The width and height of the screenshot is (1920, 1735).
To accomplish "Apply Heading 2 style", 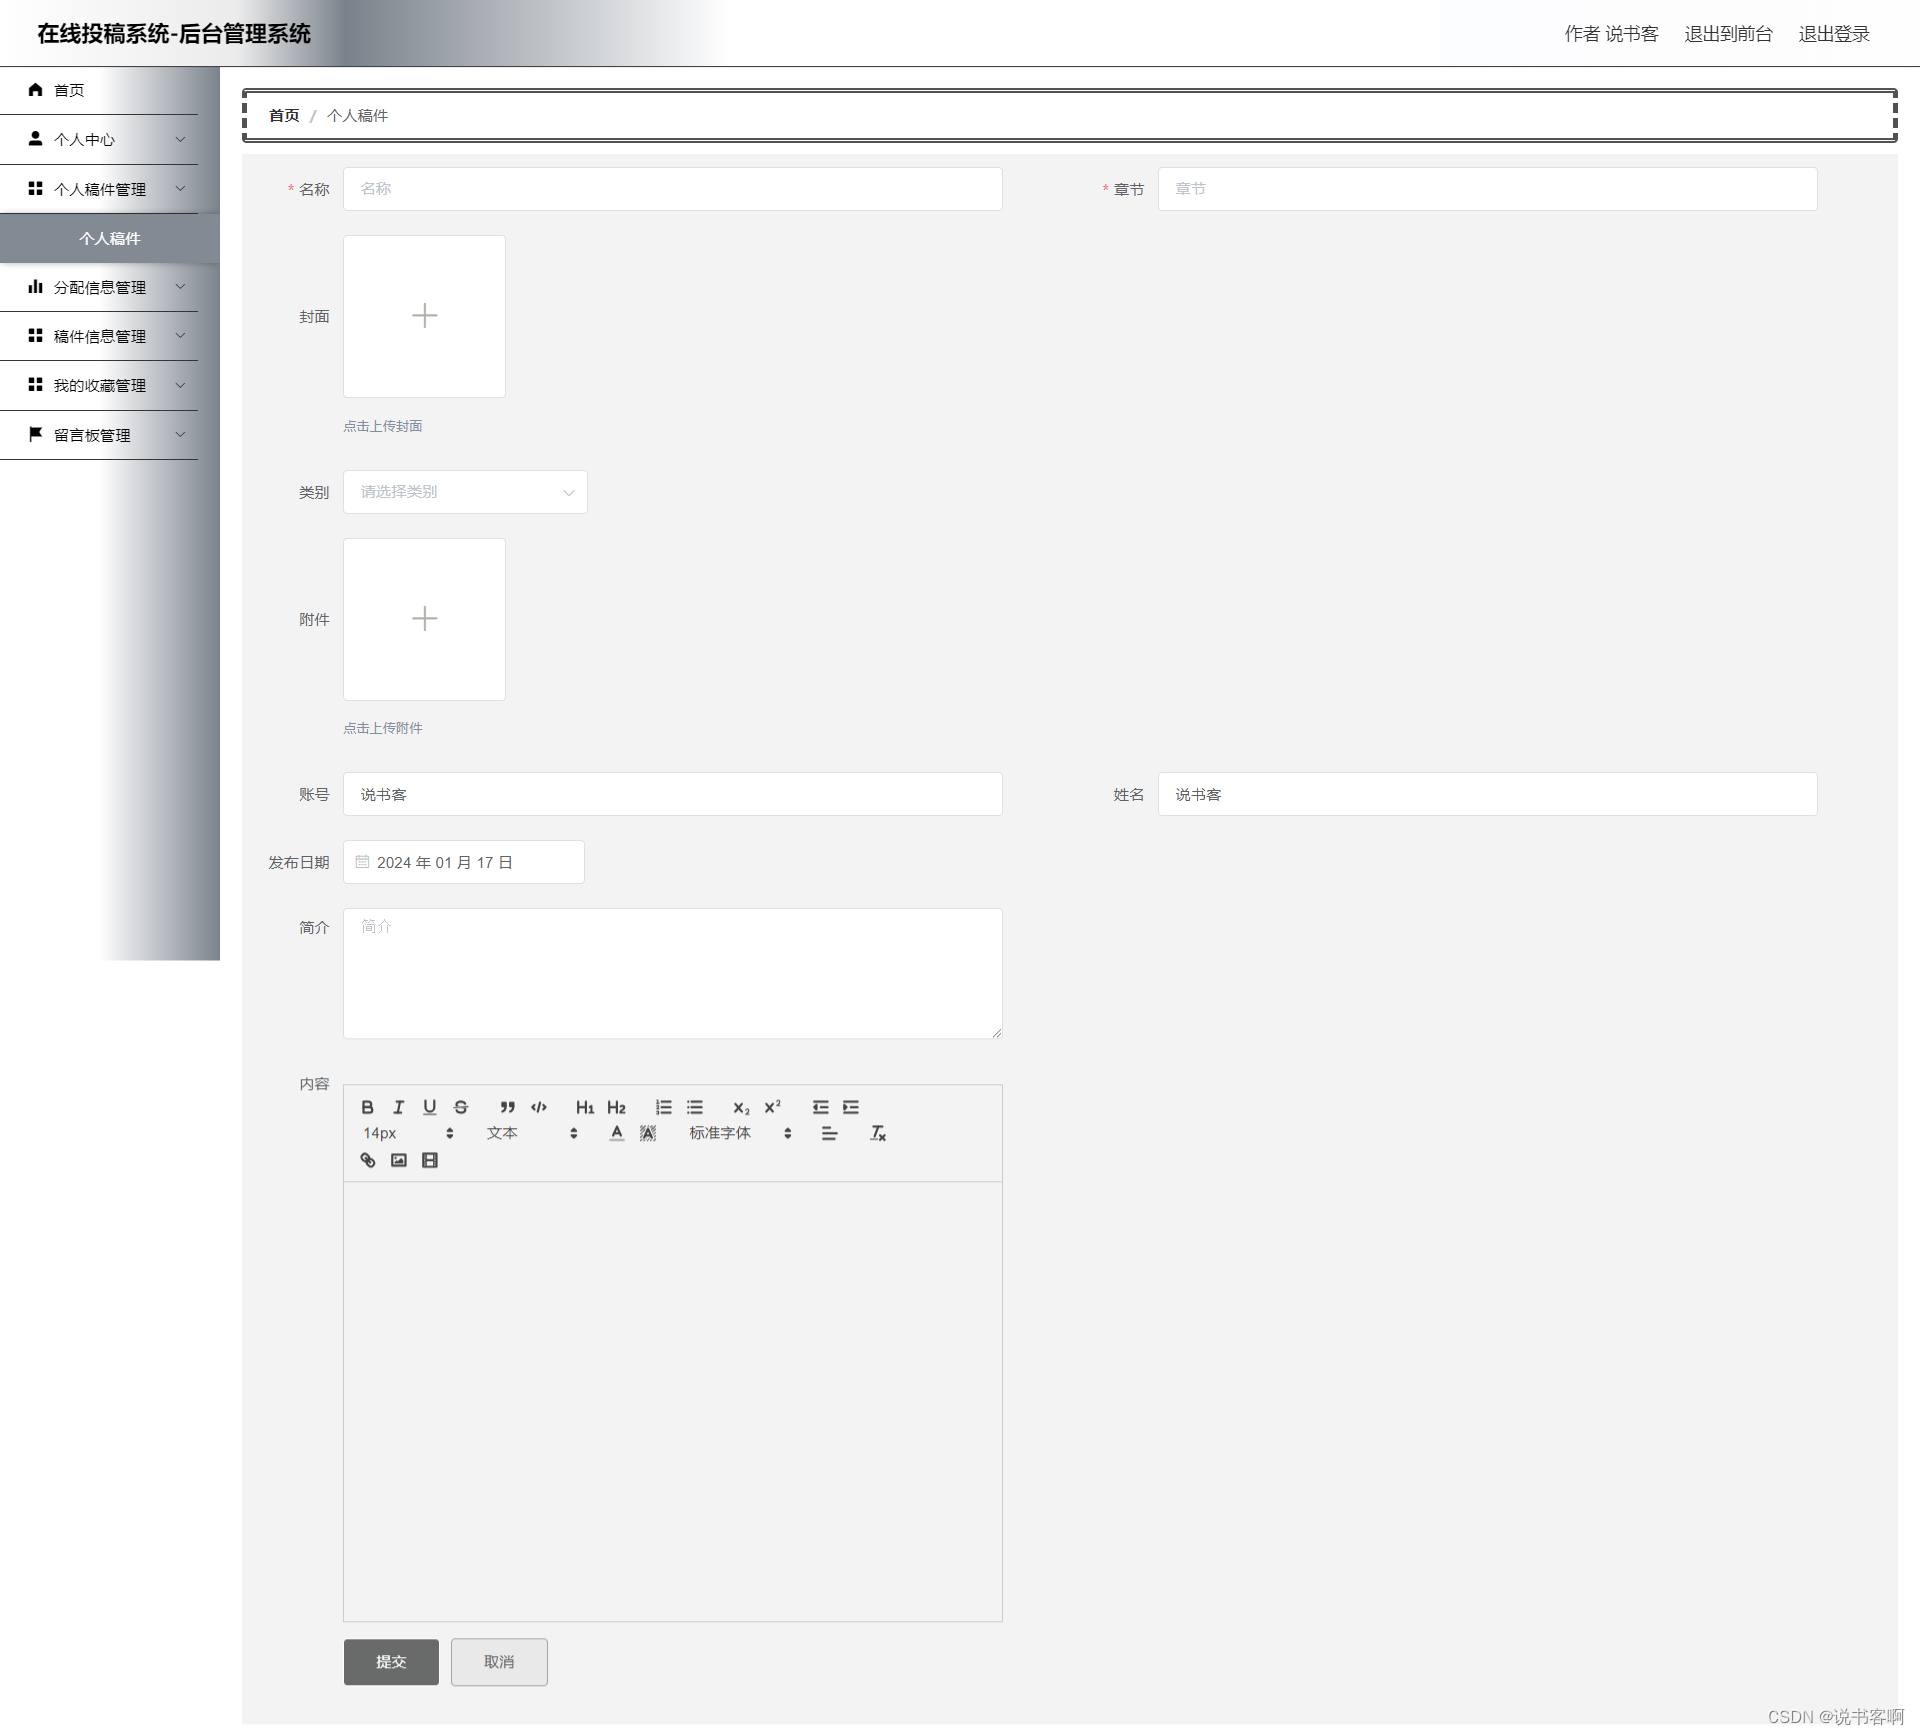I will [x=616, y=1107].
